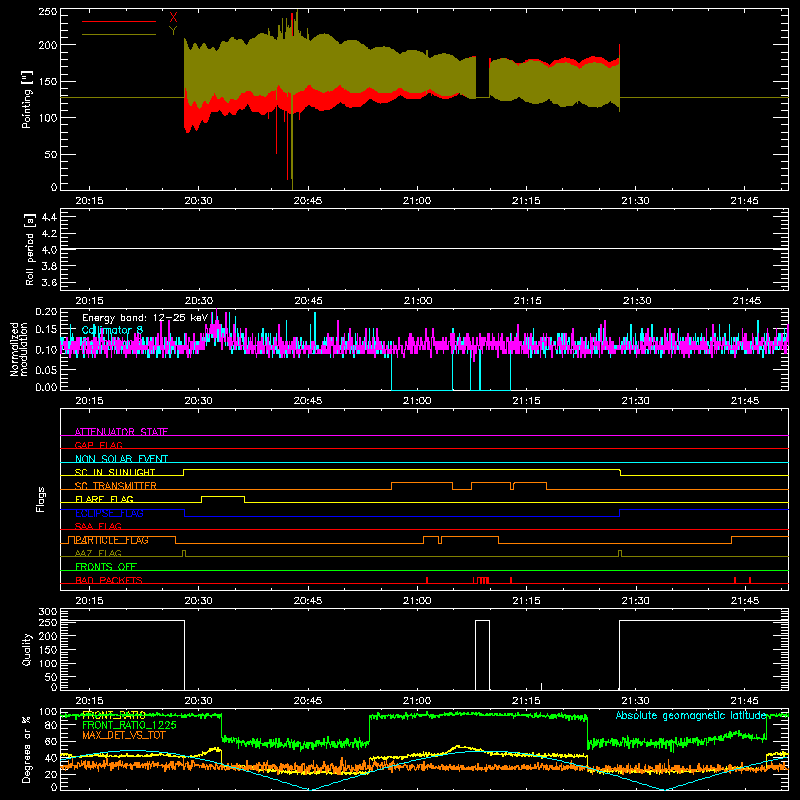This screenshot has height=800, width=800.
Task: Select the green FRONTS_OFF label
Action: tap(106, 567)
